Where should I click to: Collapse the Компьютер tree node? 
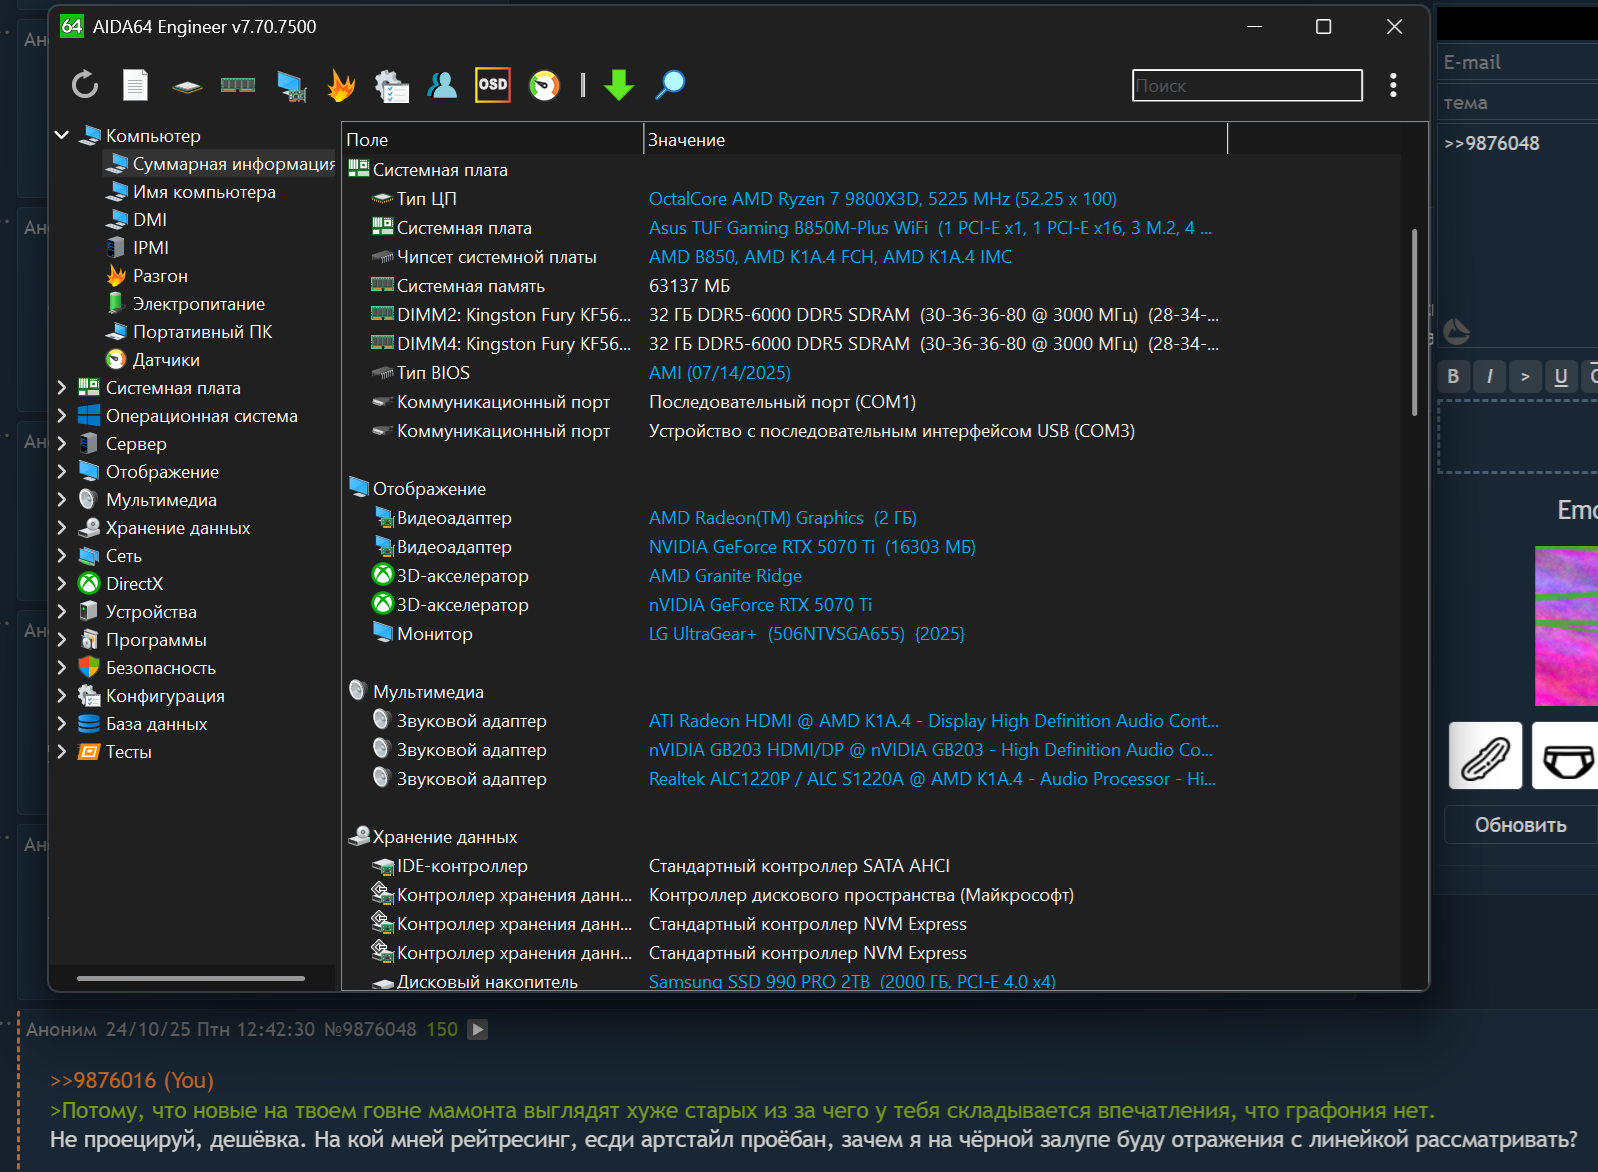pyautogui.click(x=62, y=135)
